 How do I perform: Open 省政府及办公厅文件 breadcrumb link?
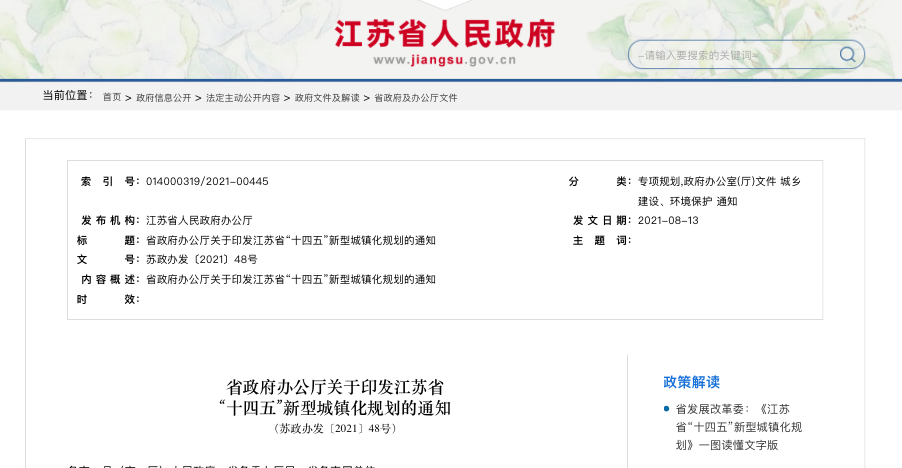[x=416, y=98]
